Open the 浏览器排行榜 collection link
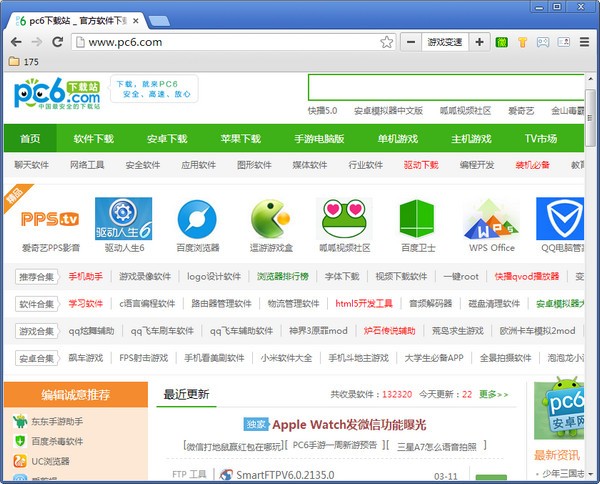The image size is (600, 484). (x=283, y=276)
